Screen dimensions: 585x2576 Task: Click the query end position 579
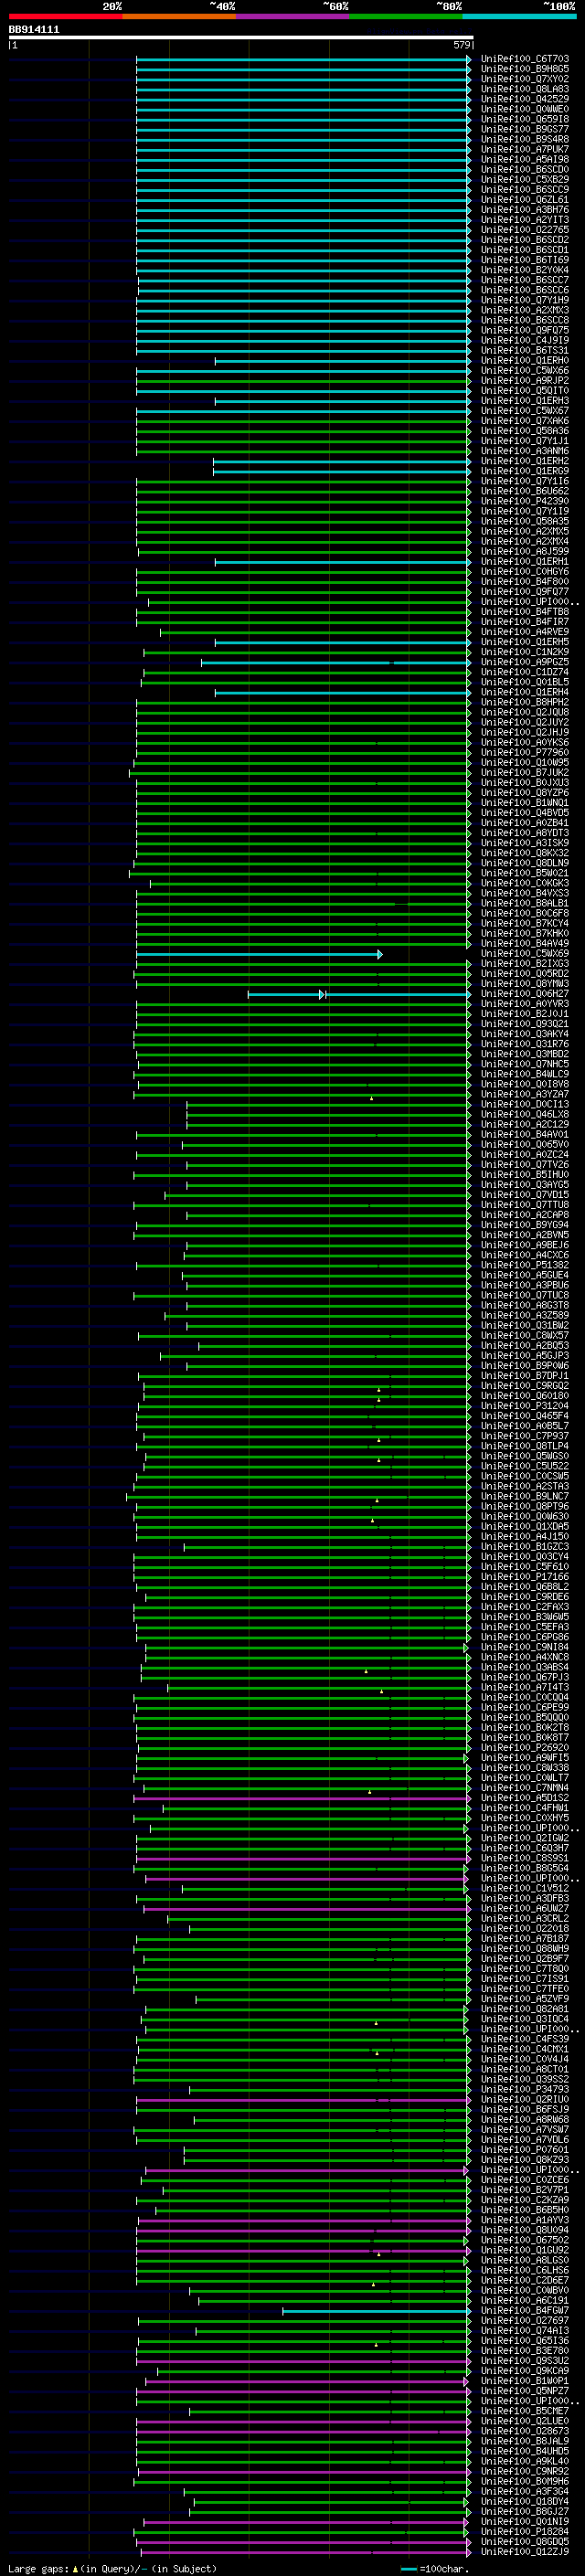tap(461, 45)
